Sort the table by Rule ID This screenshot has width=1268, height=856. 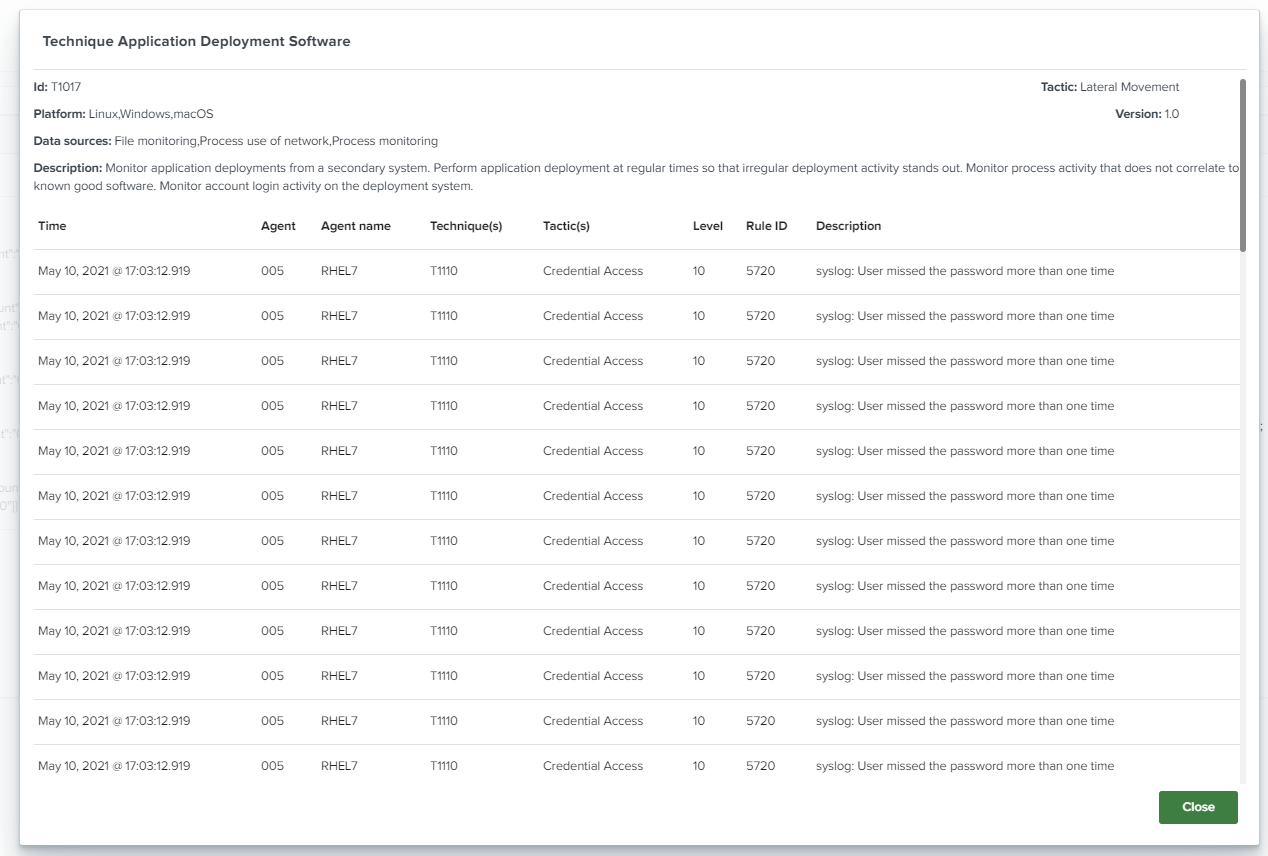click(x=765, y=226)
